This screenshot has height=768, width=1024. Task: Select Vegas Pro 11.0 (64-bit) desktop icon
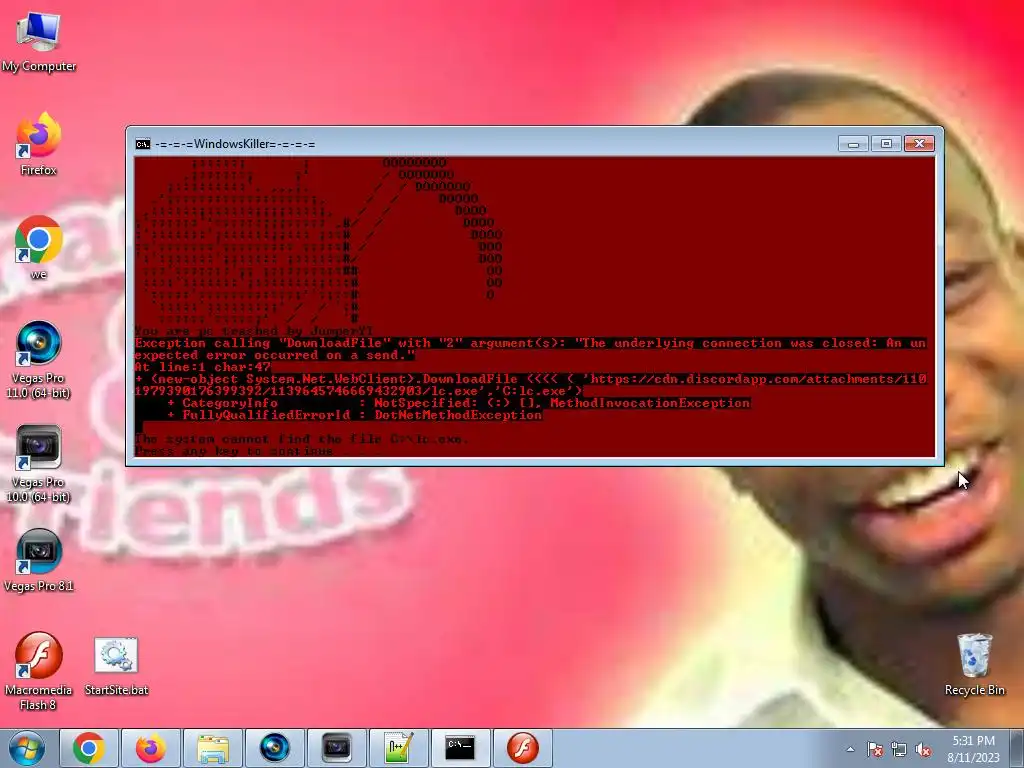[39, 358]
